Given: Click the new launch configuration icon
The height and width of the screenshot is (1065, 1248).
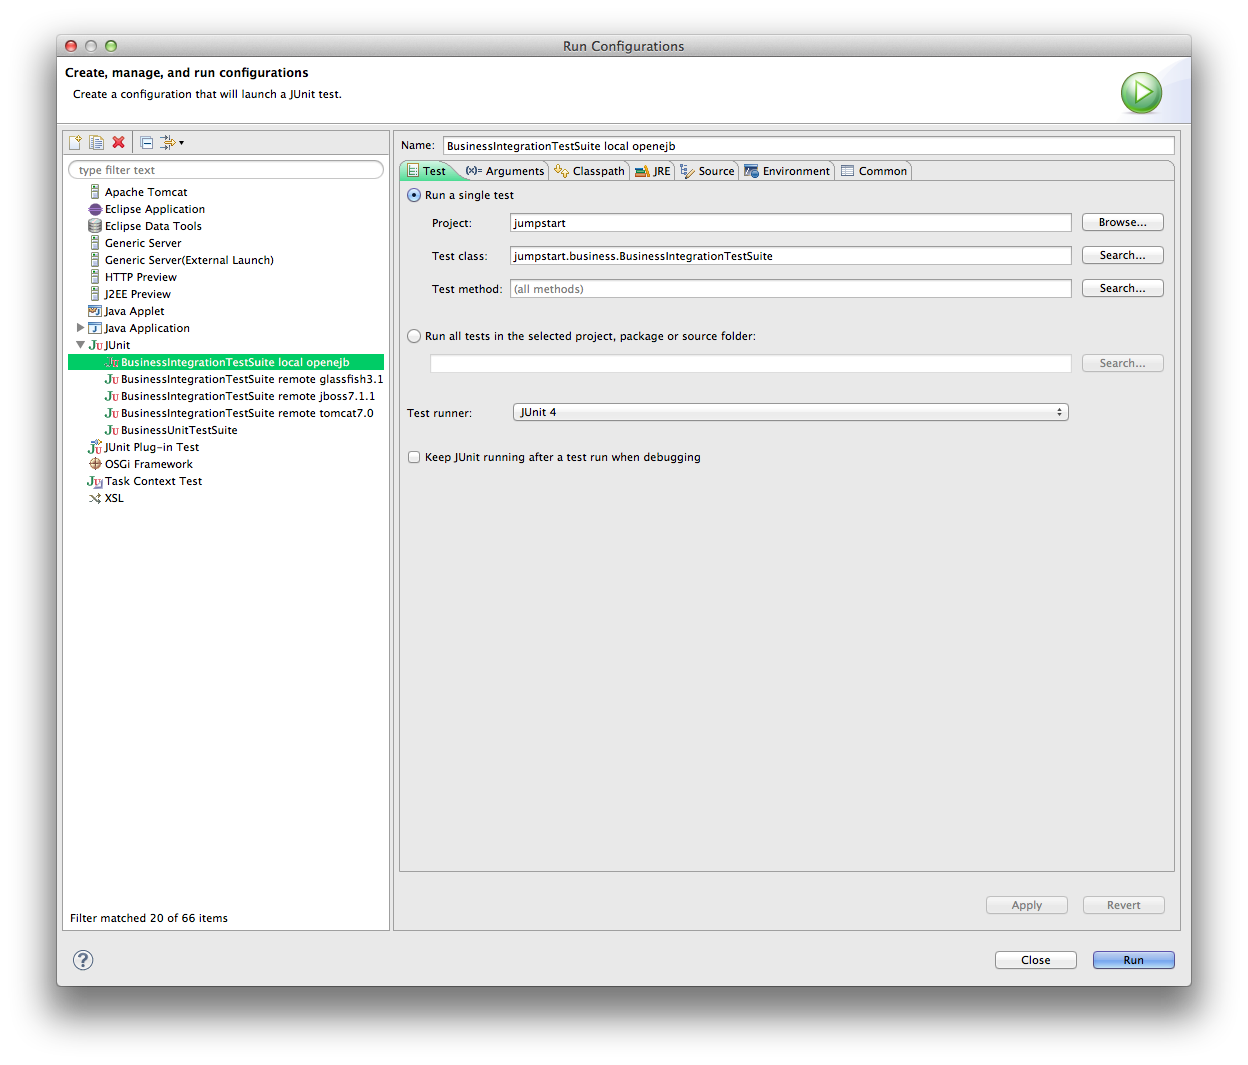Looking at the screenshot, I should [75, 143].
